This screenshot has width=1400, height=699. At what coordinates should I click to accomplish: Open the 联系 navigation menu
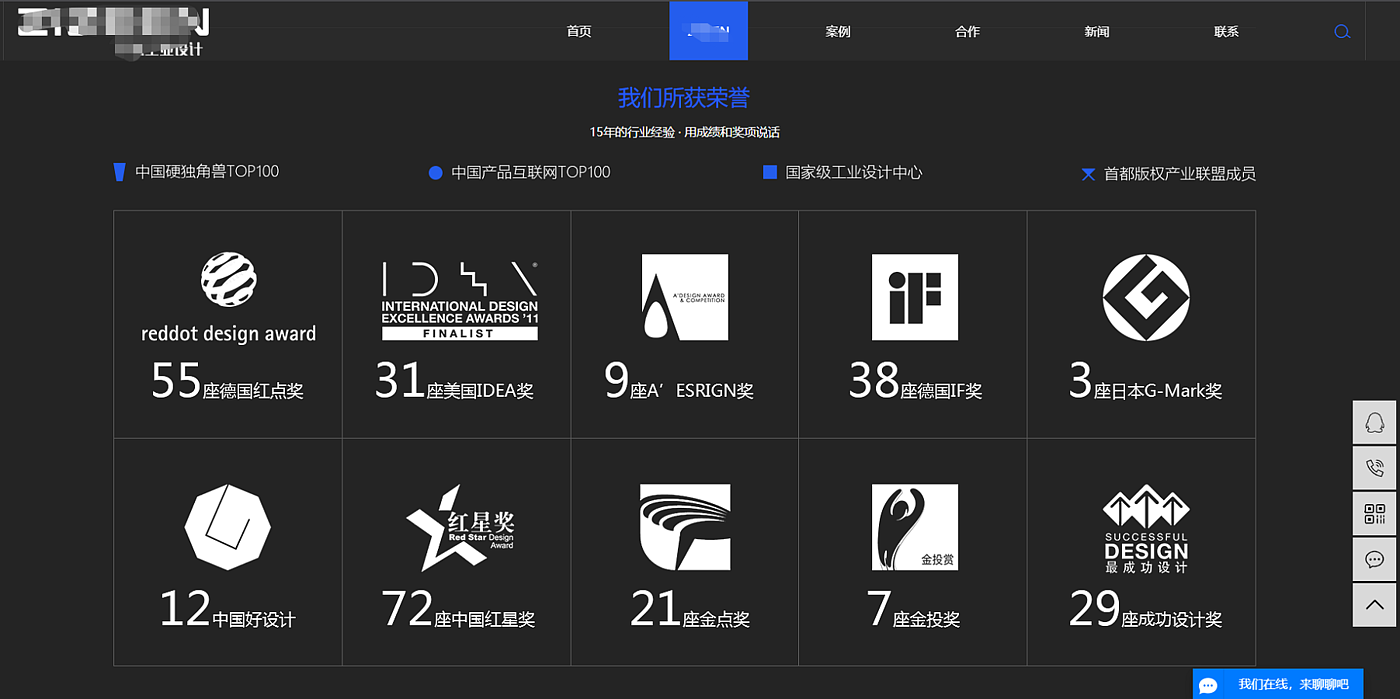click(x=1226, y=31)
